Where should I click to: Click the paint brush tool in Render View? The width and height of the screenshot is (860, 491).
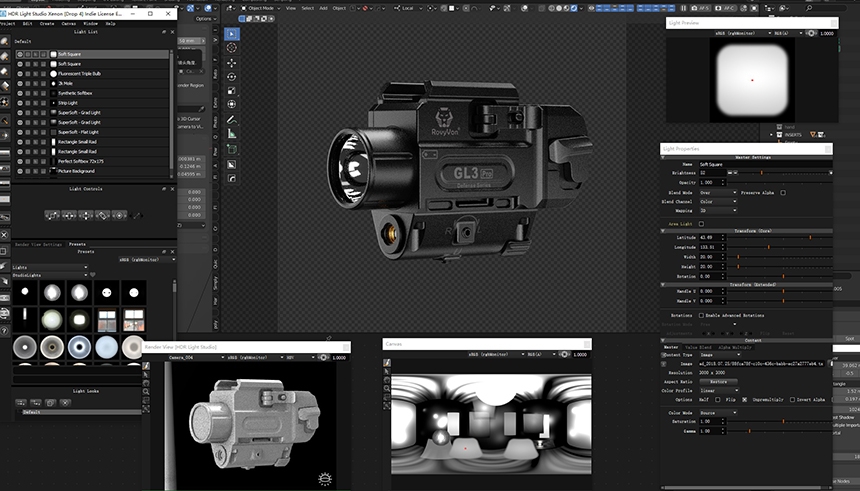click(146, 366)
